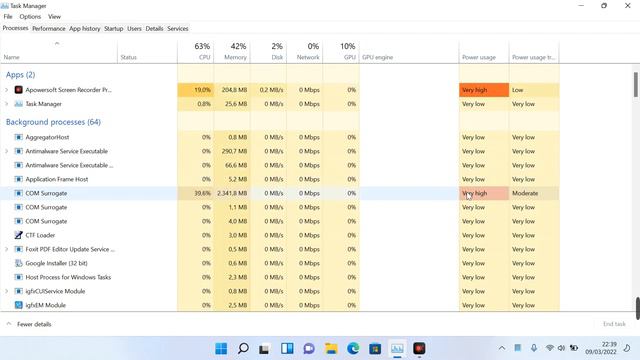640x360 pixels.
Task: Sort by the CPU column header
Action: [195, 51]
